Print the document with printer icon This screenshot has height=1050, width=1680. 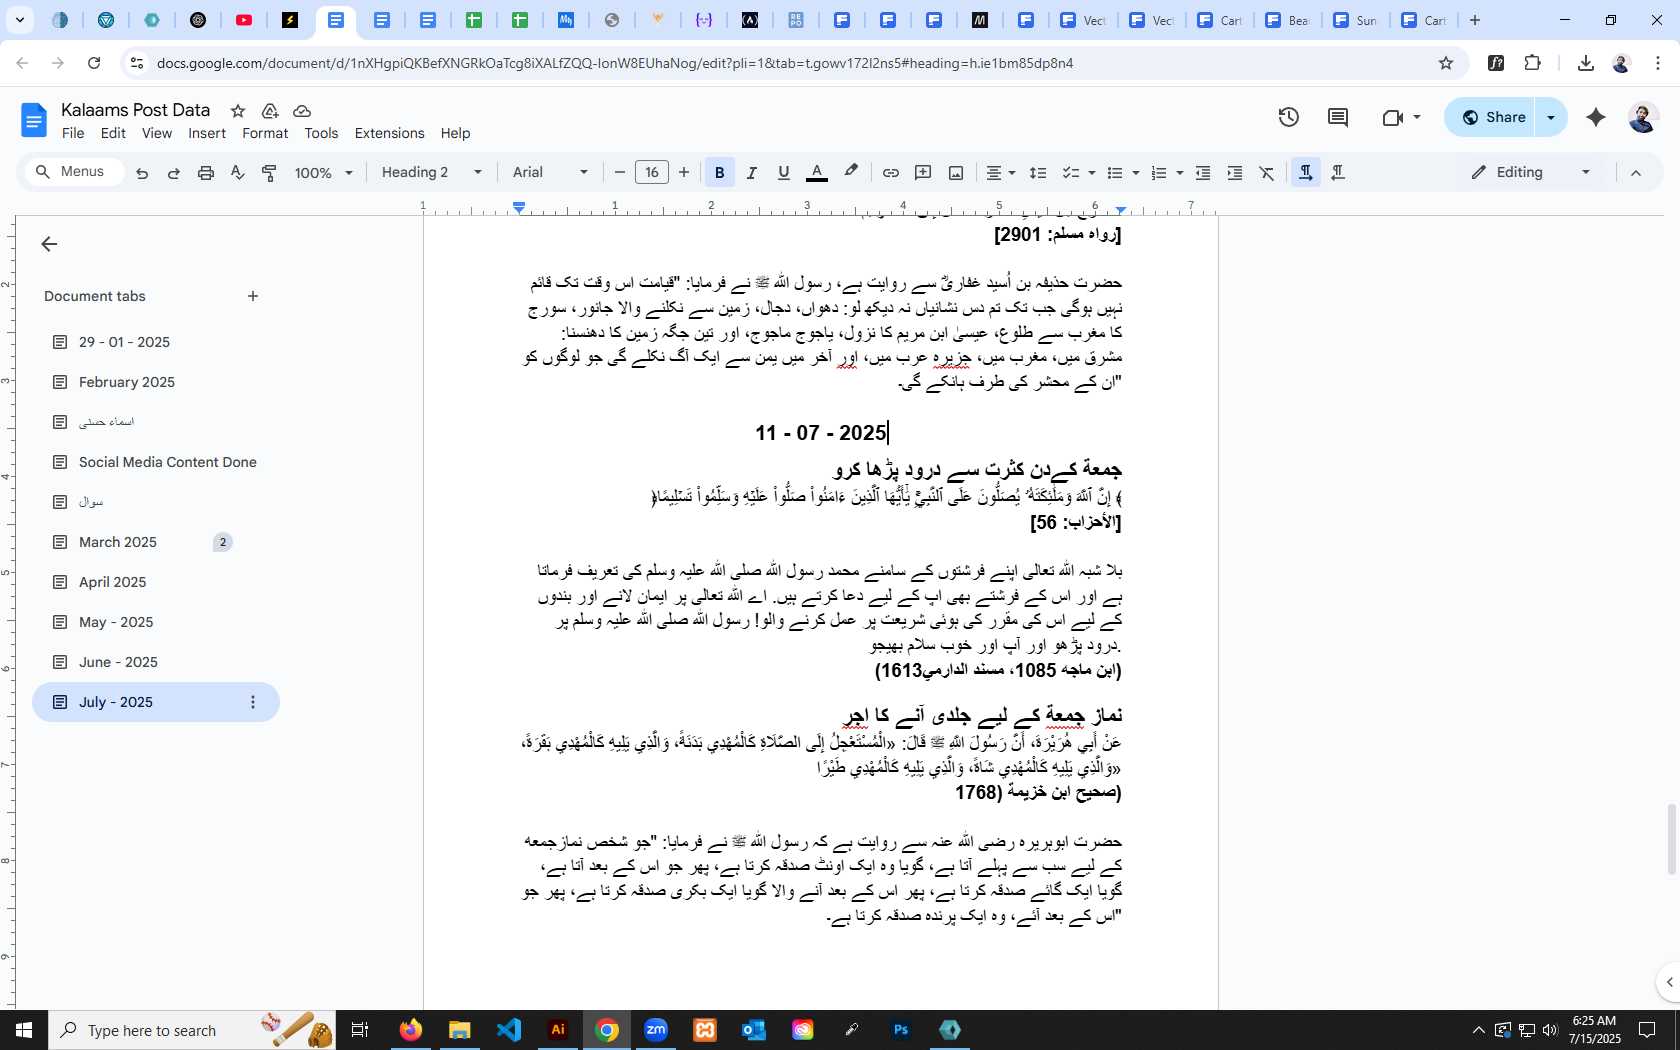[x=206, y=173]
